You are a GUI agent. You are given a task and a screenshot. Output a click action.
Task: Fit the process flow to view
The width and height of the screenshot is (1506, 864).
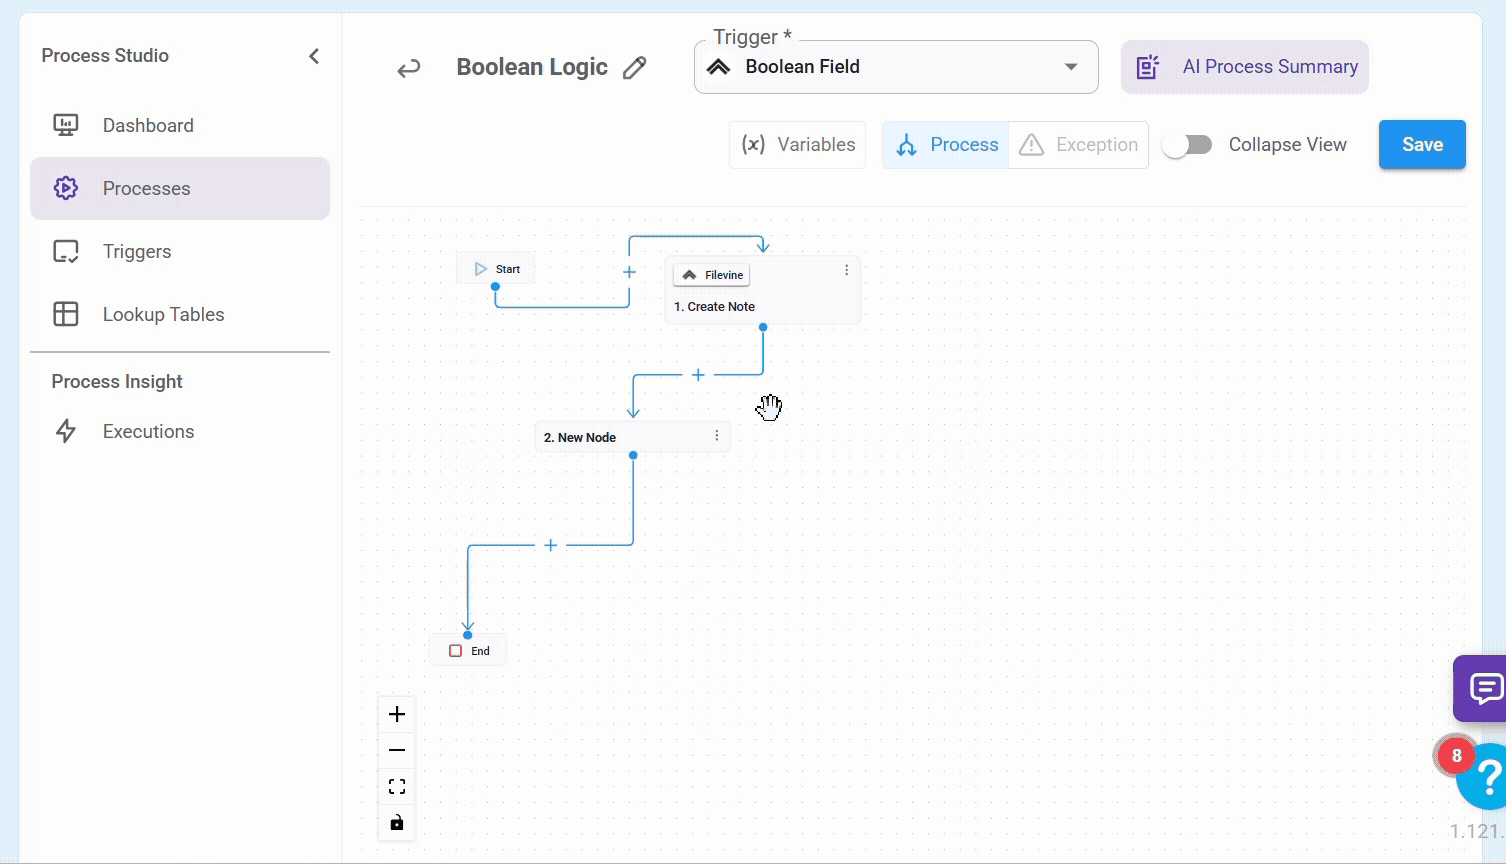(x=397, y=787)
